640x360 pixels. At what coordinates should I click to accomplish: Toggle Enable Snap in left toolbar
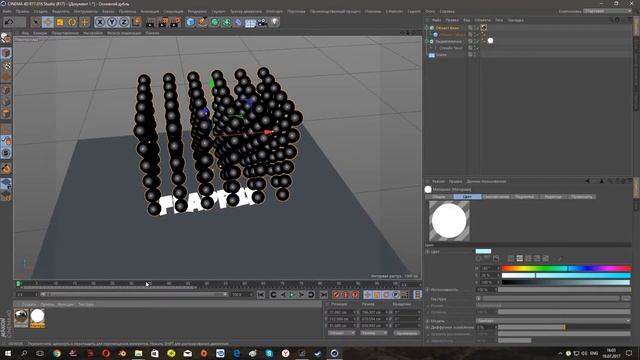pyautogui.click(x=6, y=153)
